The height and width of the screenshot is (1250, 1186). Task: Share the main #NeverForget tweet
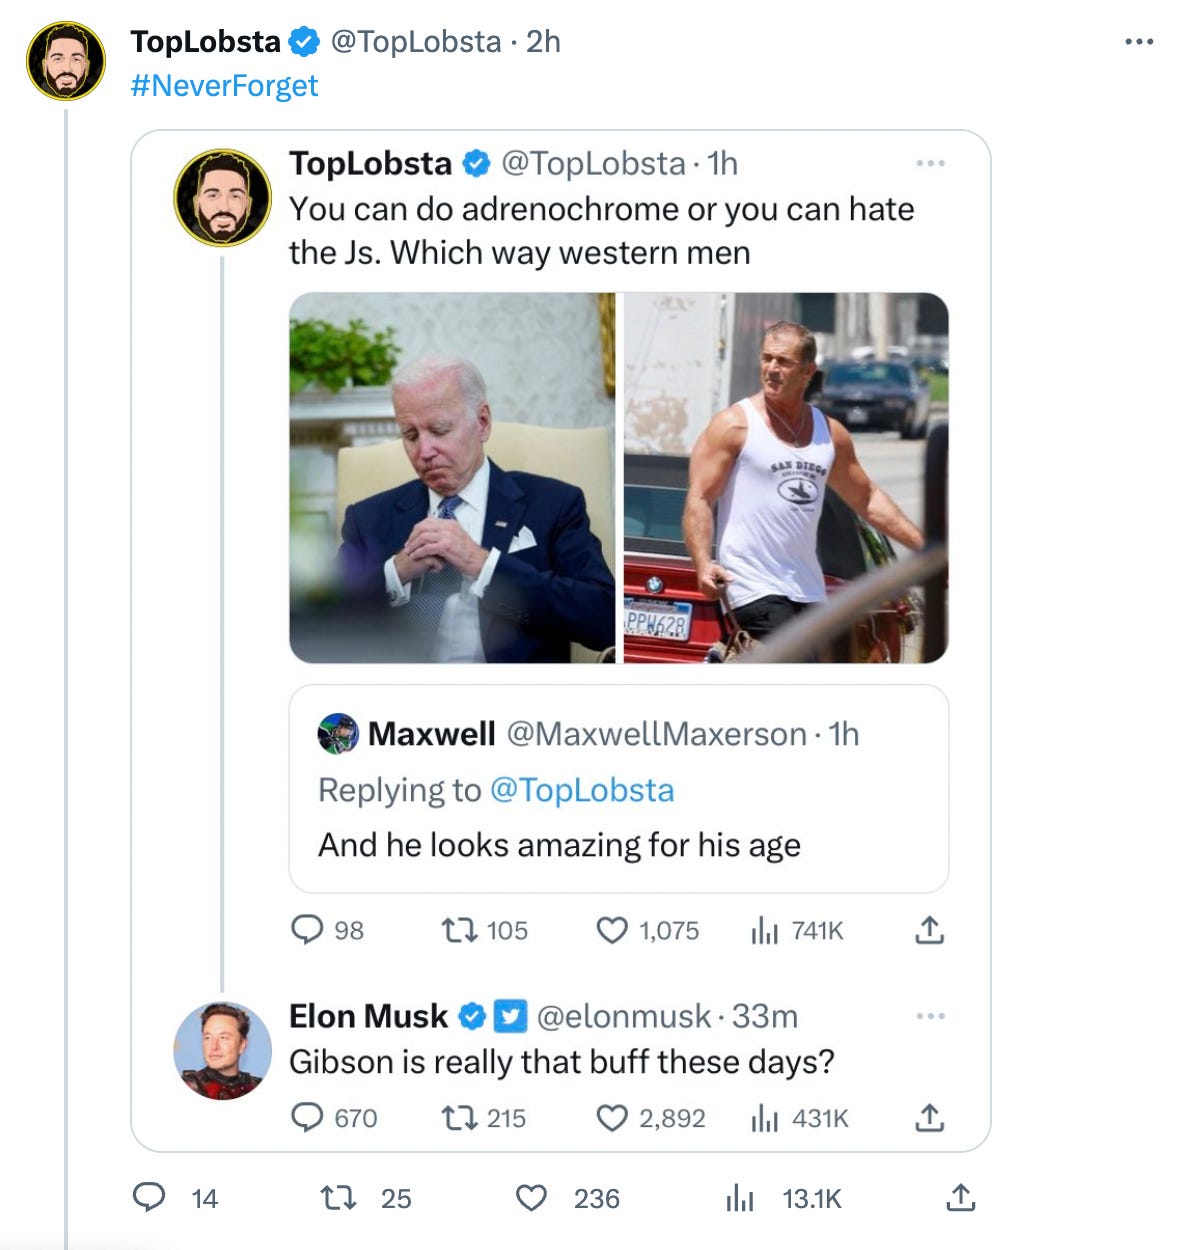click(x=960, y=1197)
